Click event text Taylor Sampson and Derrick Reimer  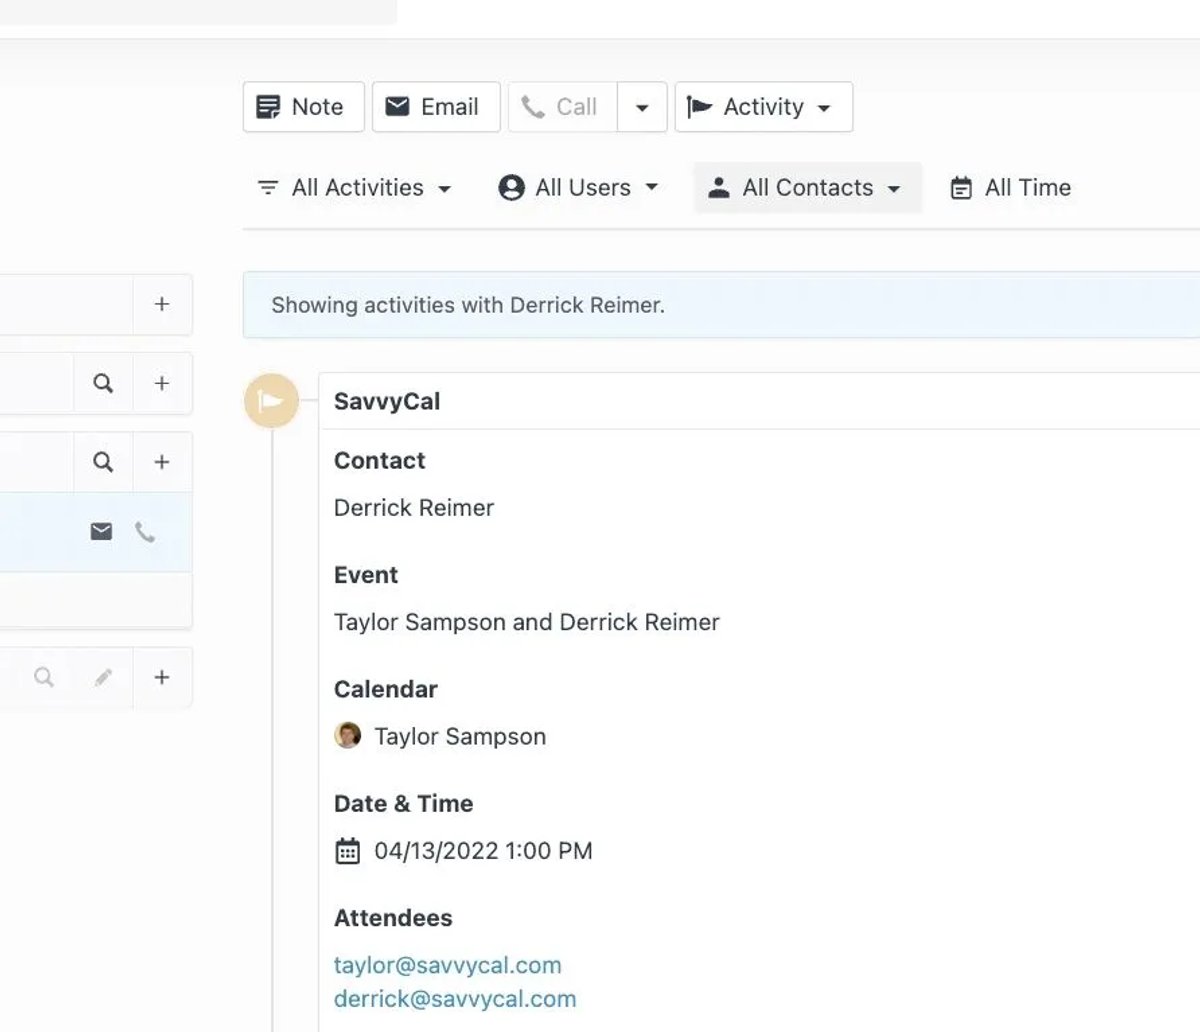click(527, 622)
